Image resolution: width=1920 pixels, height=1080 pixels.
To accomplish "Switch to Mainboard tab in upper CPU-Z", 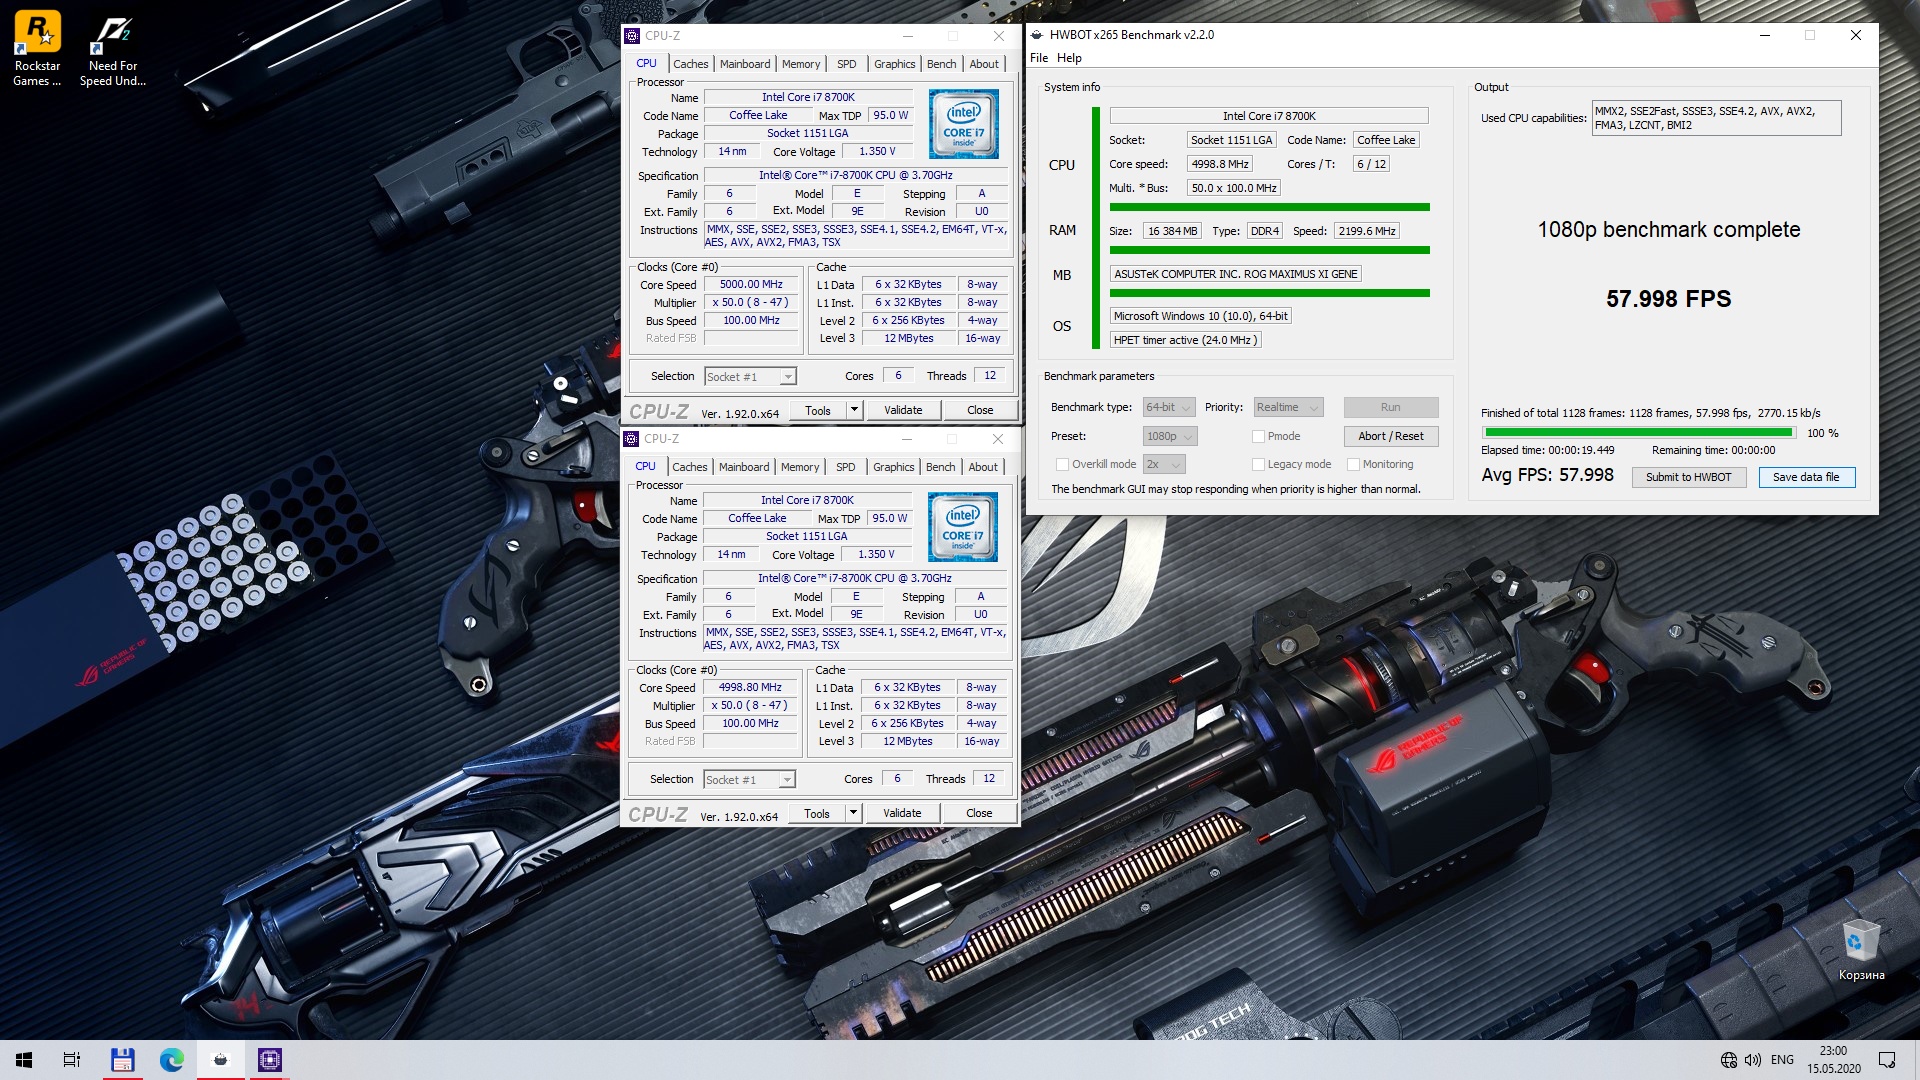I will tap(745, 64).
